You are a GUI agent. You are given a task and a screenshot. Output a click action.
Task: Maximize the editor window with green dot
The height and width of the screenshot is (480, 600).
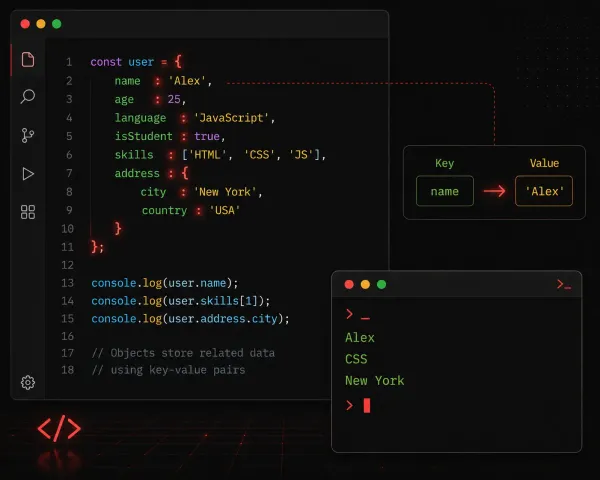point(57,24)
